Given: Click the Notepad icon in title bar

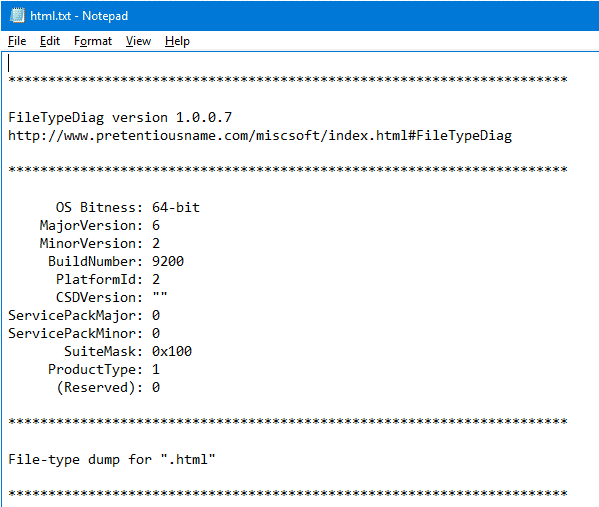Looking at the screenshot, I should [17, 16].
